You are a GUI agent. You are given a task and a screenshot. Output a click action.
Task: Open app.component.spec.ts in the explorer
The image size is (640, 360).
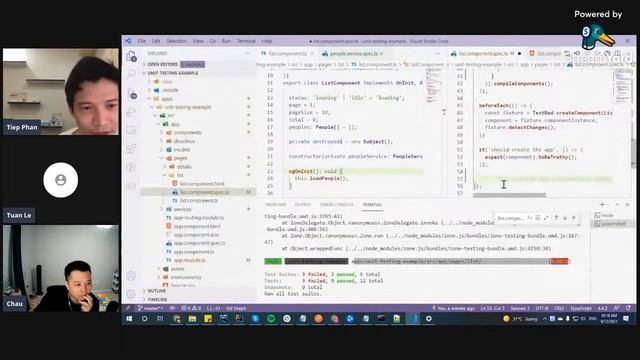tap(199, 243)
